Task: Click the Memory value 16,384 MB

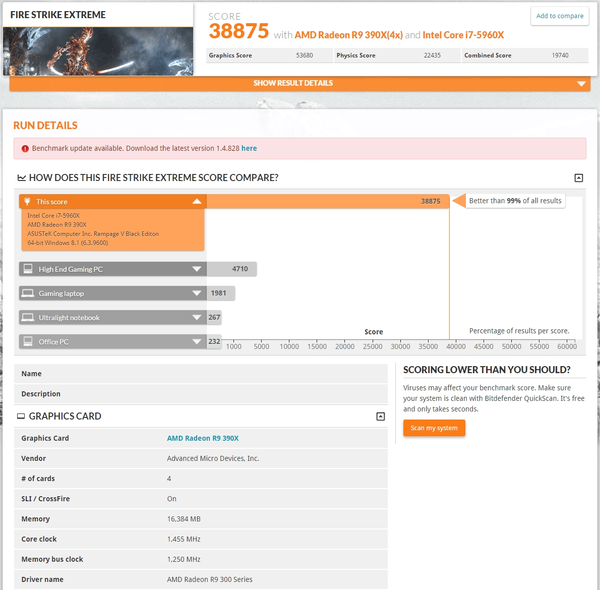Action: click(184, 519)
